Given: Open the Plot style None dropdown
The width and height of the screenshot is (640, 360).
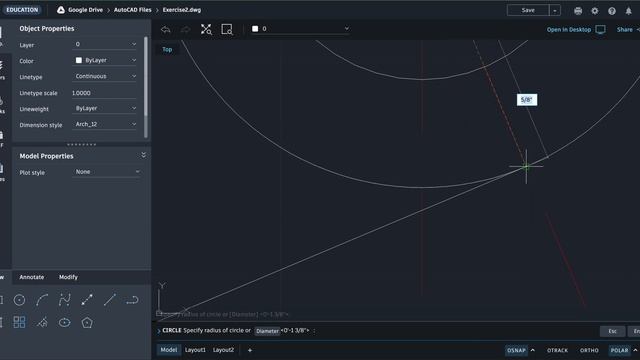Looking at the screenshot, I should (107, 172).
